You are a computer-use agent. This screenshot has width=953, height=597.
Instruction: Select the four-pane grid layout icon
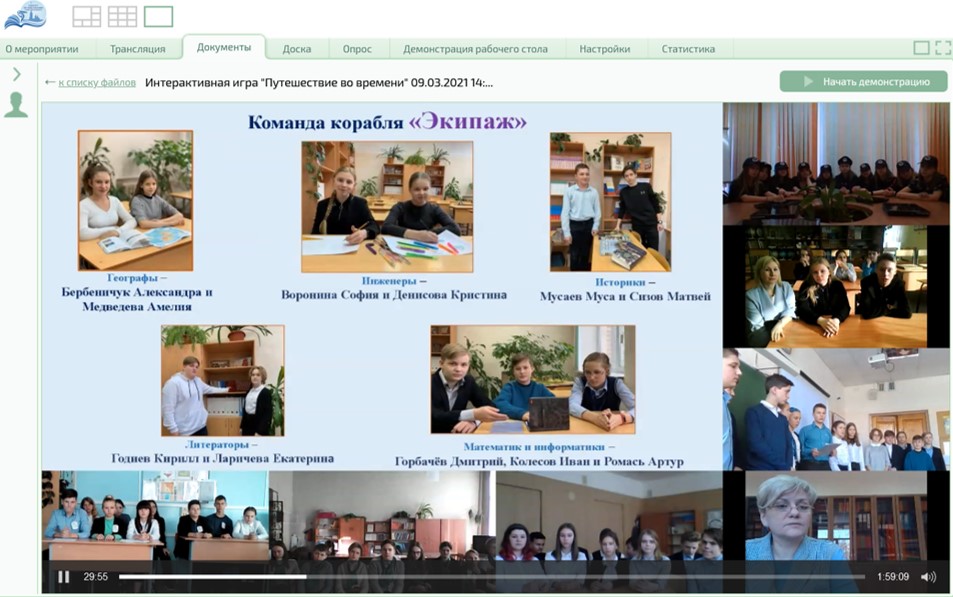87,16
